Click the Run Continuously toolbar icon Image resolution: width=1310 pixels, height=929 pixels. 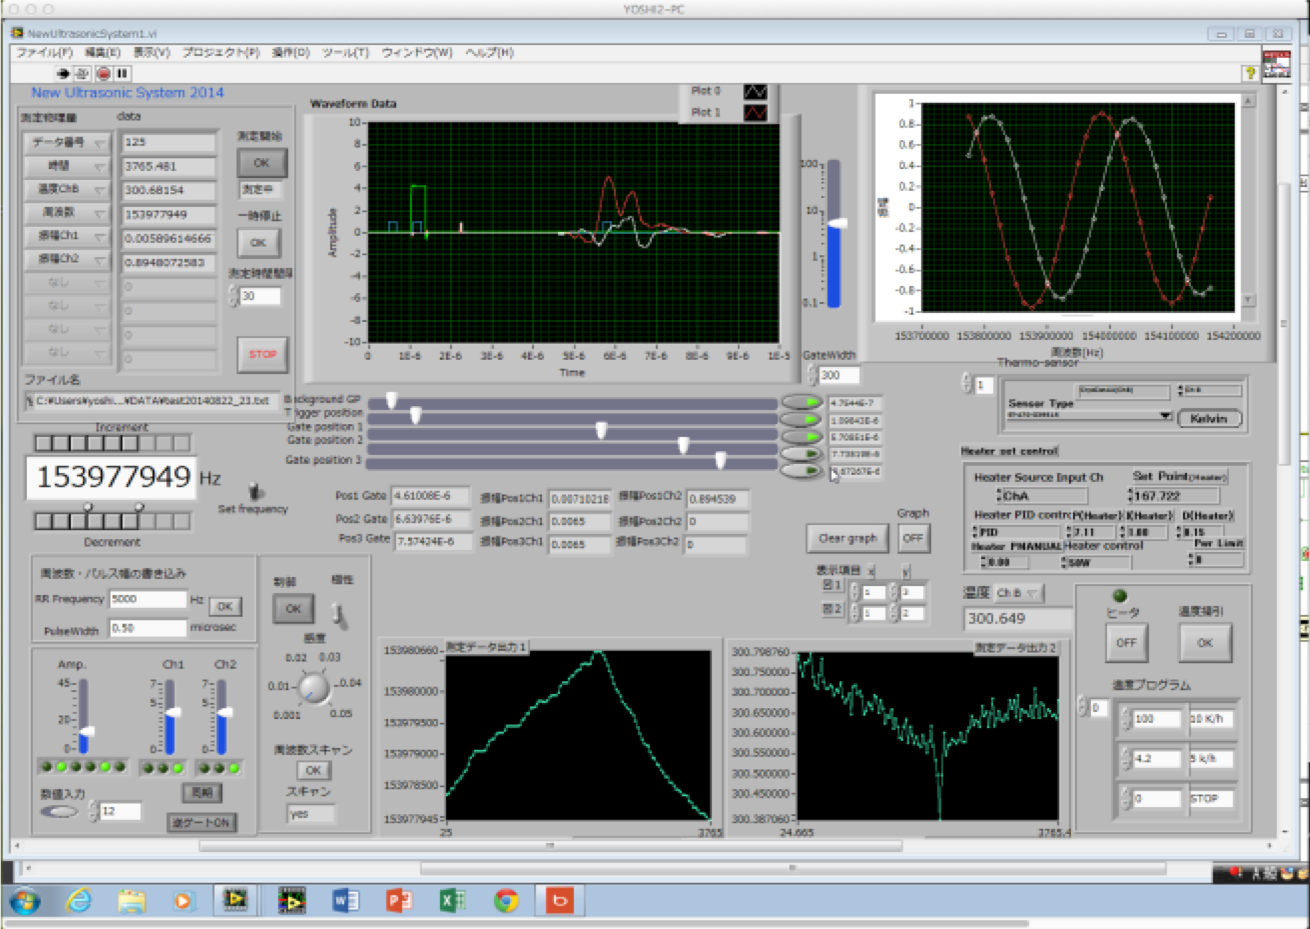coord(82,74)
